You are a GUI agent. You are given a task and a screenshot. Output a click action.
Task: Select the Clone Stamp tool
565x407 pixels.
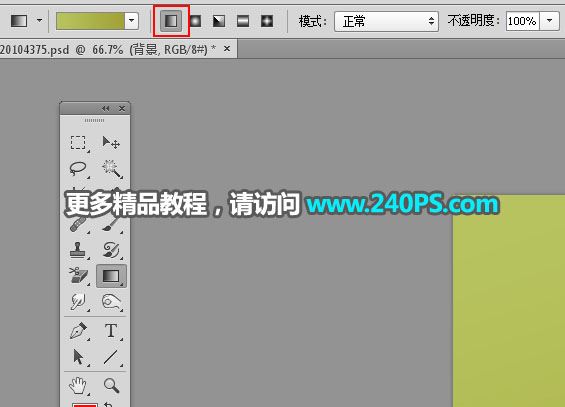78,250
